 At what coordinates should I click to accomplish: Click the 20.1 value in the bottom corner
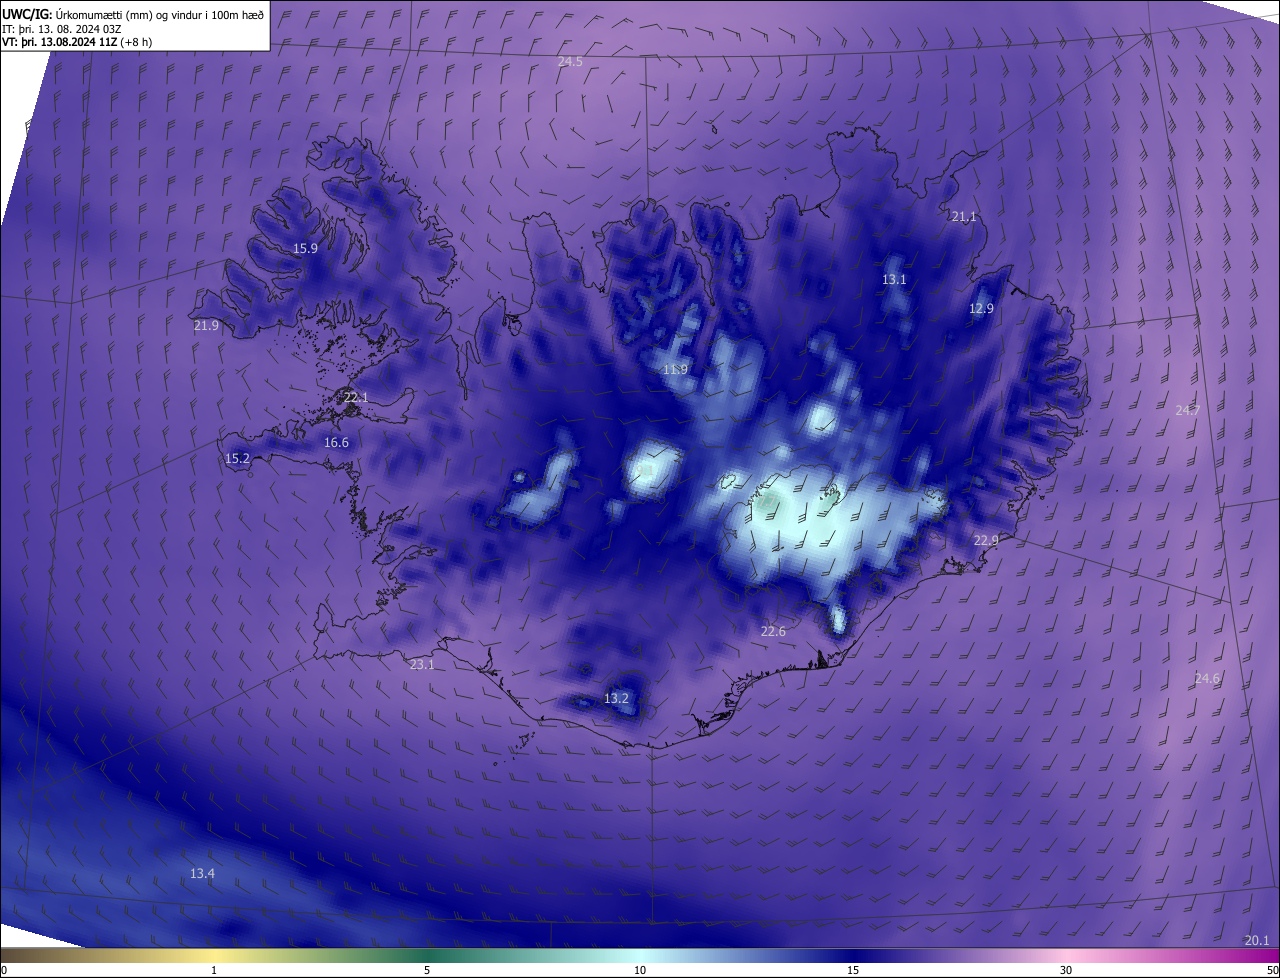click(x=1257, y=940)
